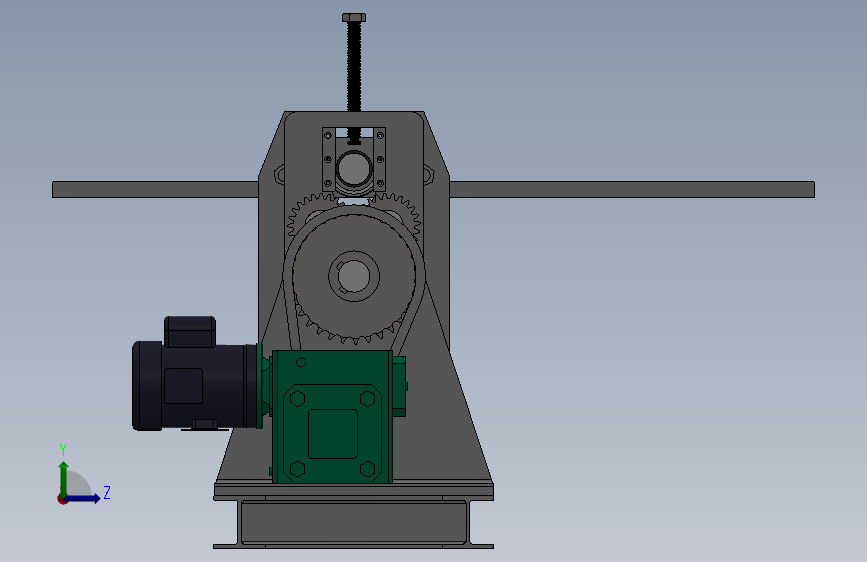Select the green Y axis arrow
The height and width of the screenshot is (562, 867).
64,480
